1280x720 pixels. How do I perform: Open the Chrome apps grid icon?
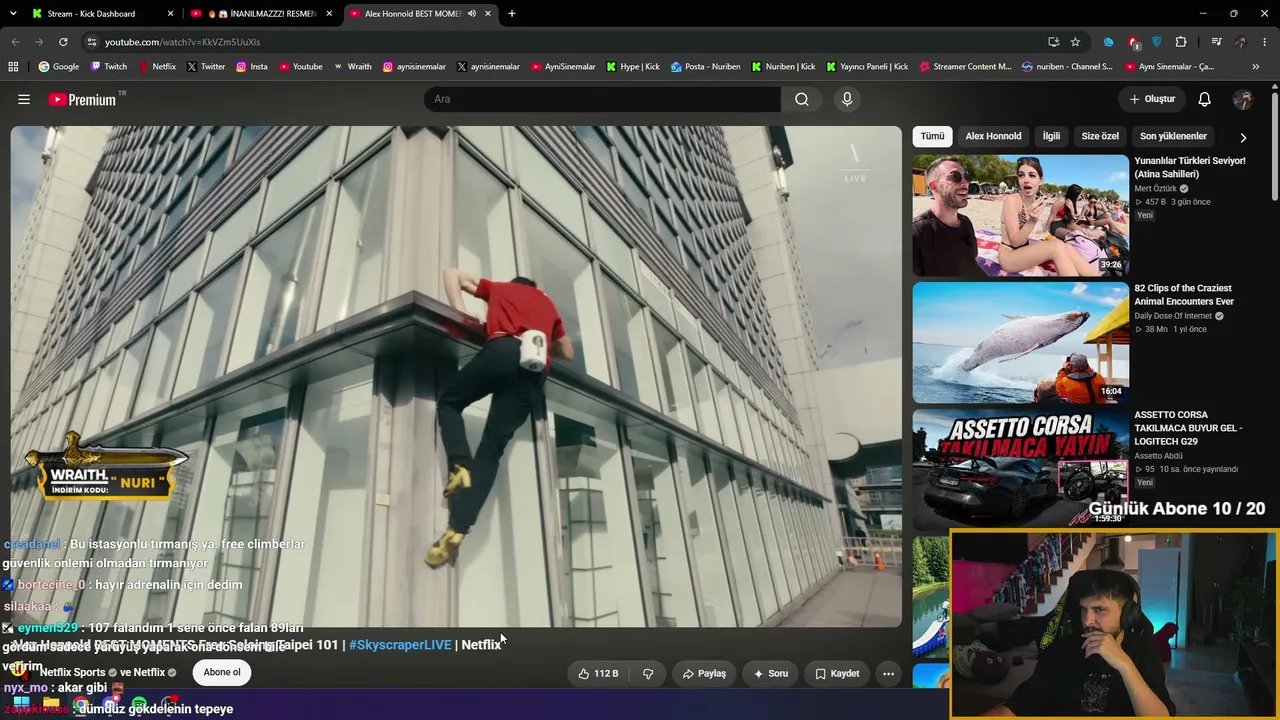pyautogui.click(x=13, y=67)
